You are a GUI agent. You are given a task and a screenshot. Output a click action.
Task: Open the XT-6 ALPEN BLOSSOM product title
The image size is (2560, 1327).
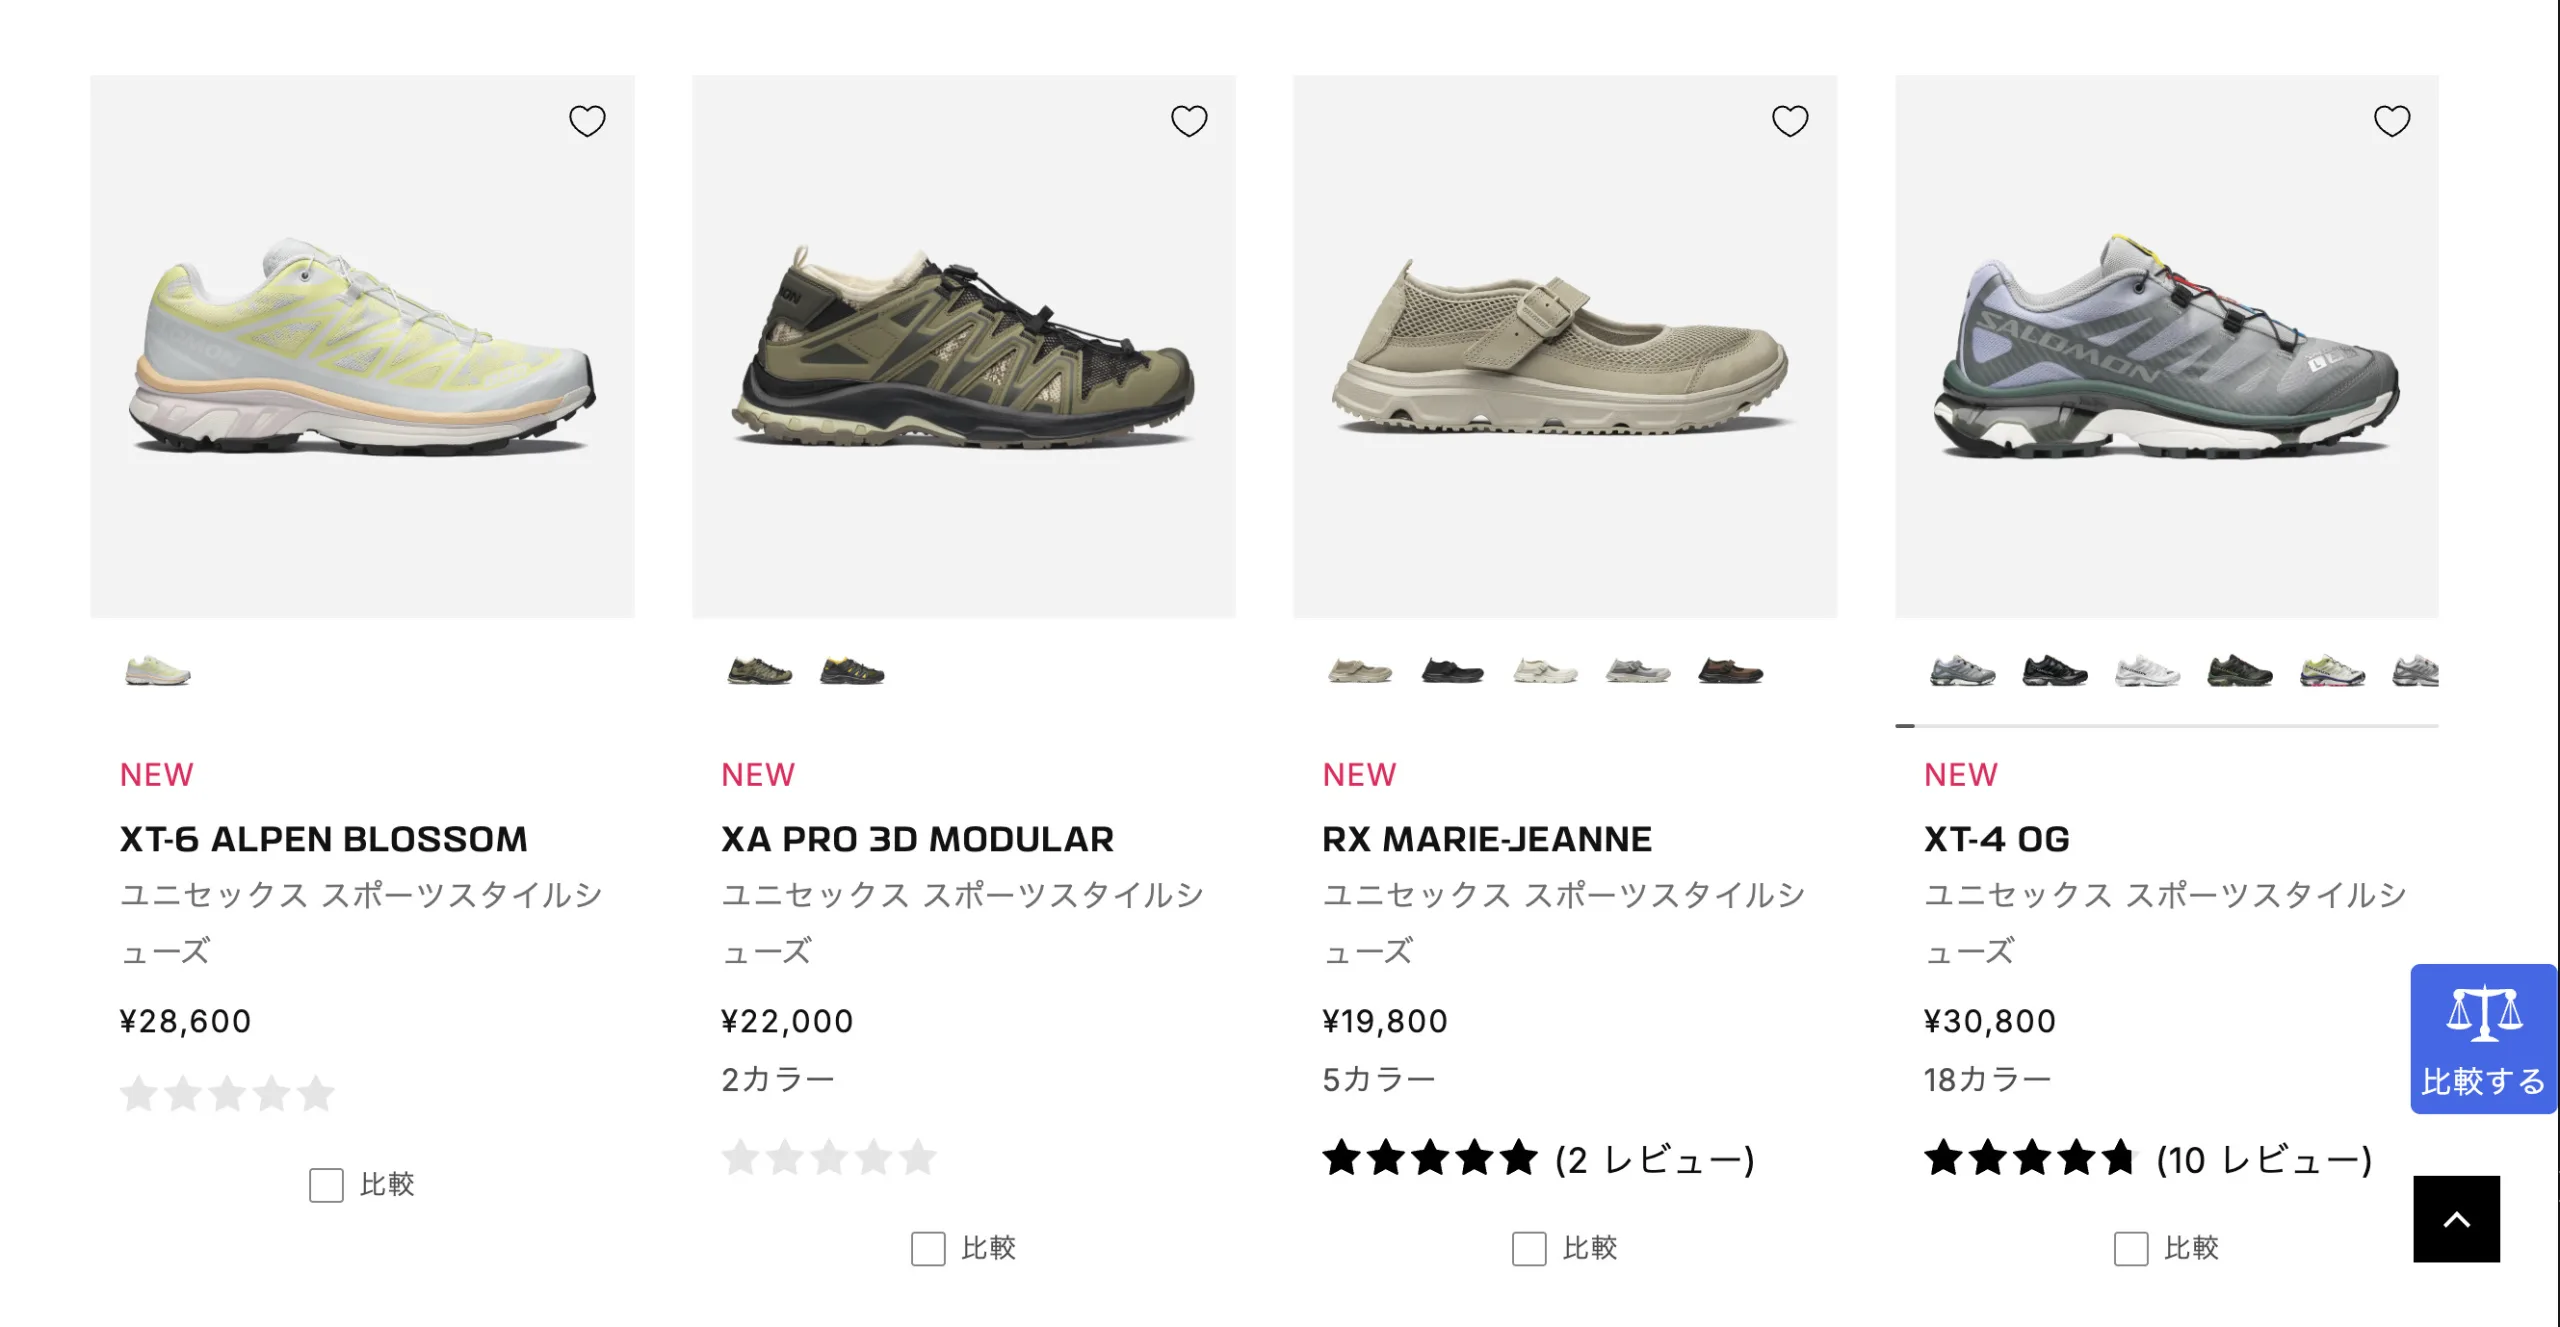pyautogui.click(x=323, y=839)
